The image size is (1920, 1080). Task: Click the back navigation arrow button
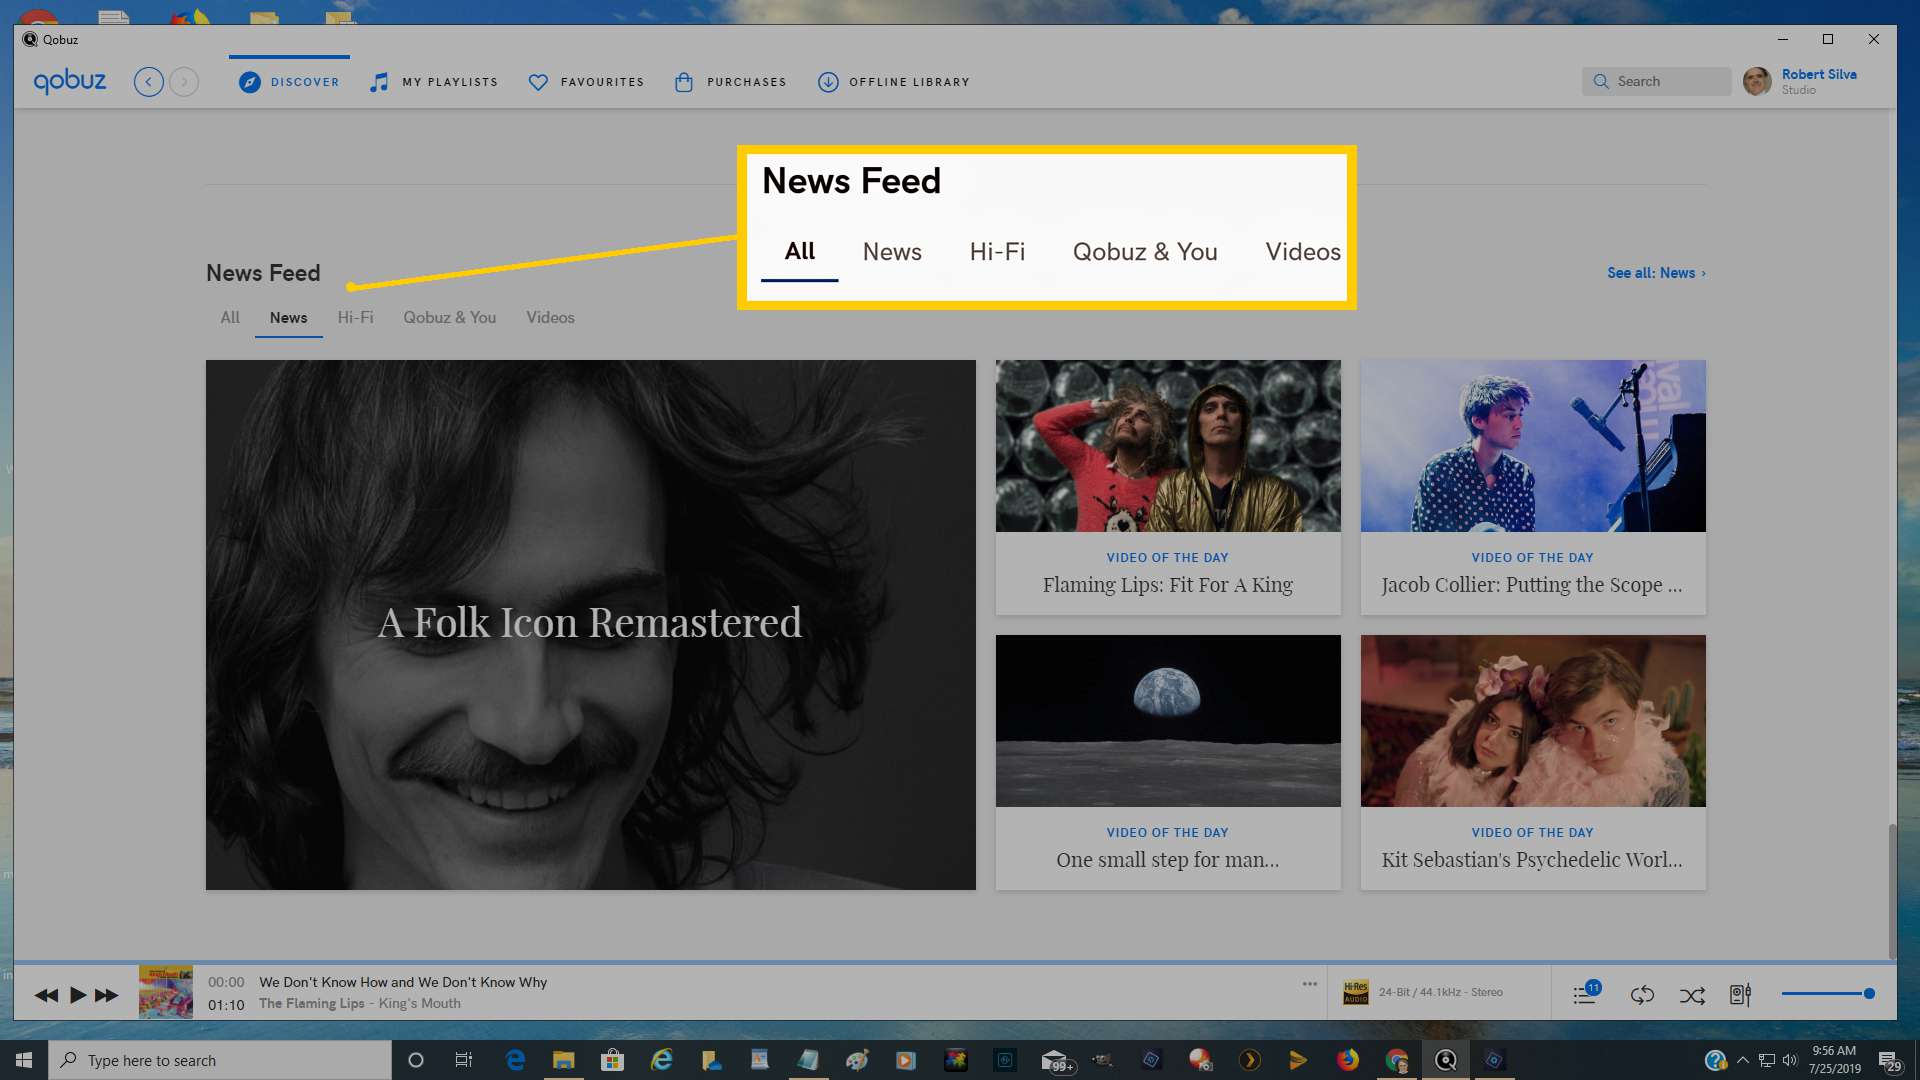(149, 82)
